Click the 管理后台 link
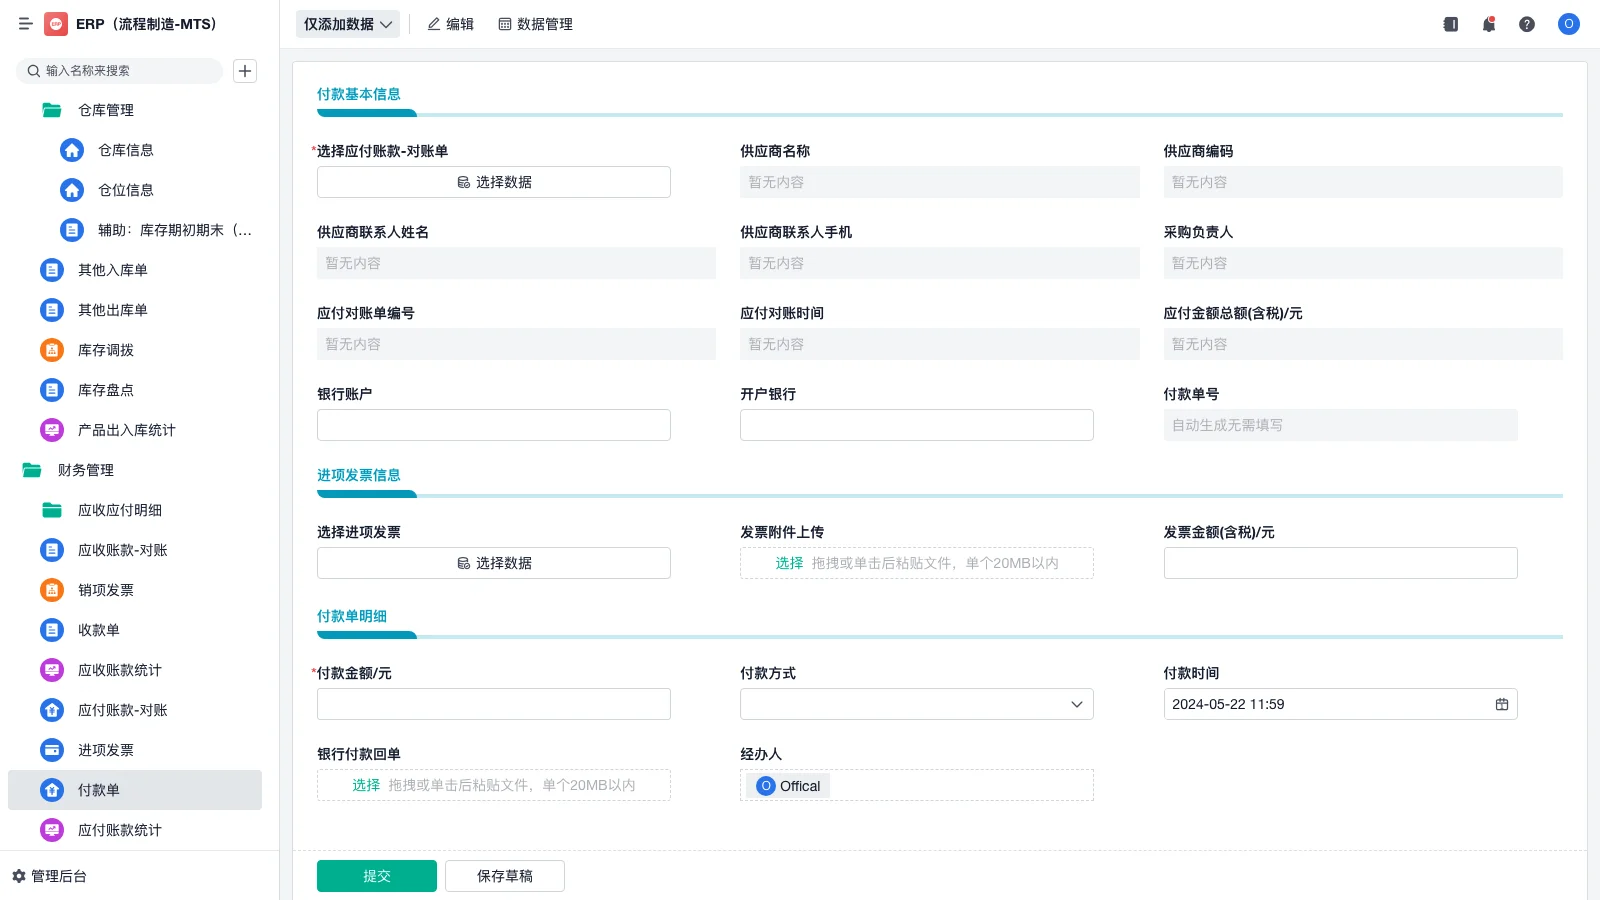The width and height of the screenshot is (1600, 900). (59, 876)
